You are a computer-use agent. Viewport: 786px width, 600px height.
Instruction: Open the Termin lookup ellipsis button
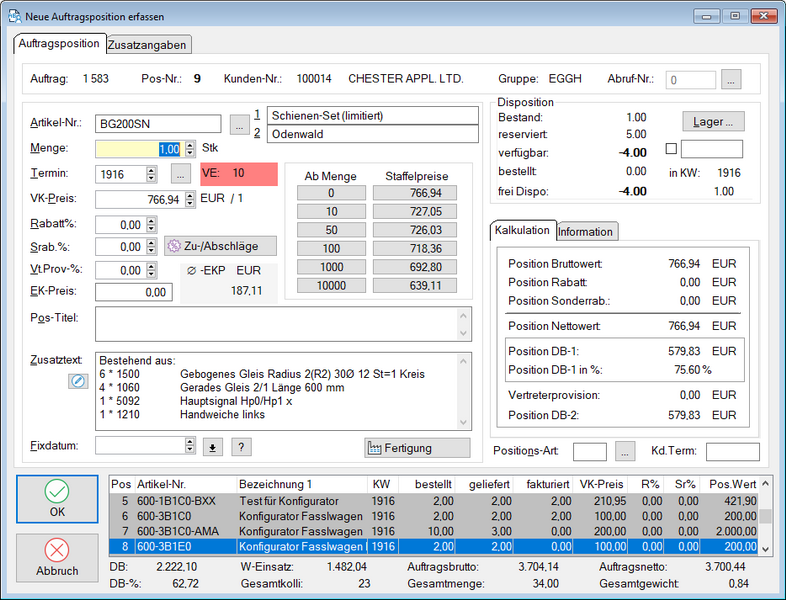[180, 174]
